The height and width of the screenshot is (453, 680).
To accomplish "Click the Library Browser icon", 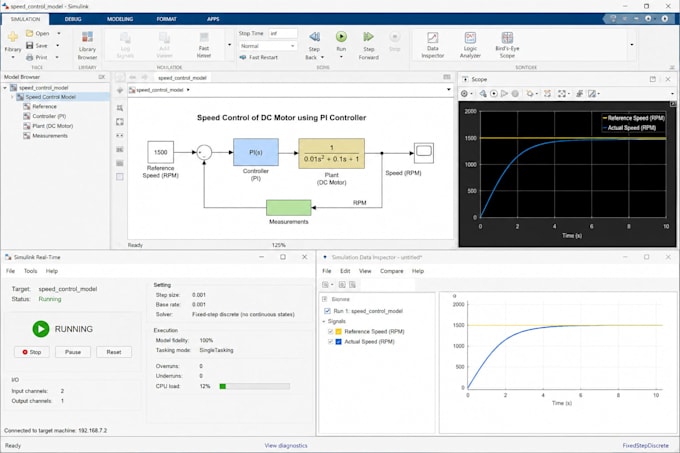I will click(x=87, y=37).
